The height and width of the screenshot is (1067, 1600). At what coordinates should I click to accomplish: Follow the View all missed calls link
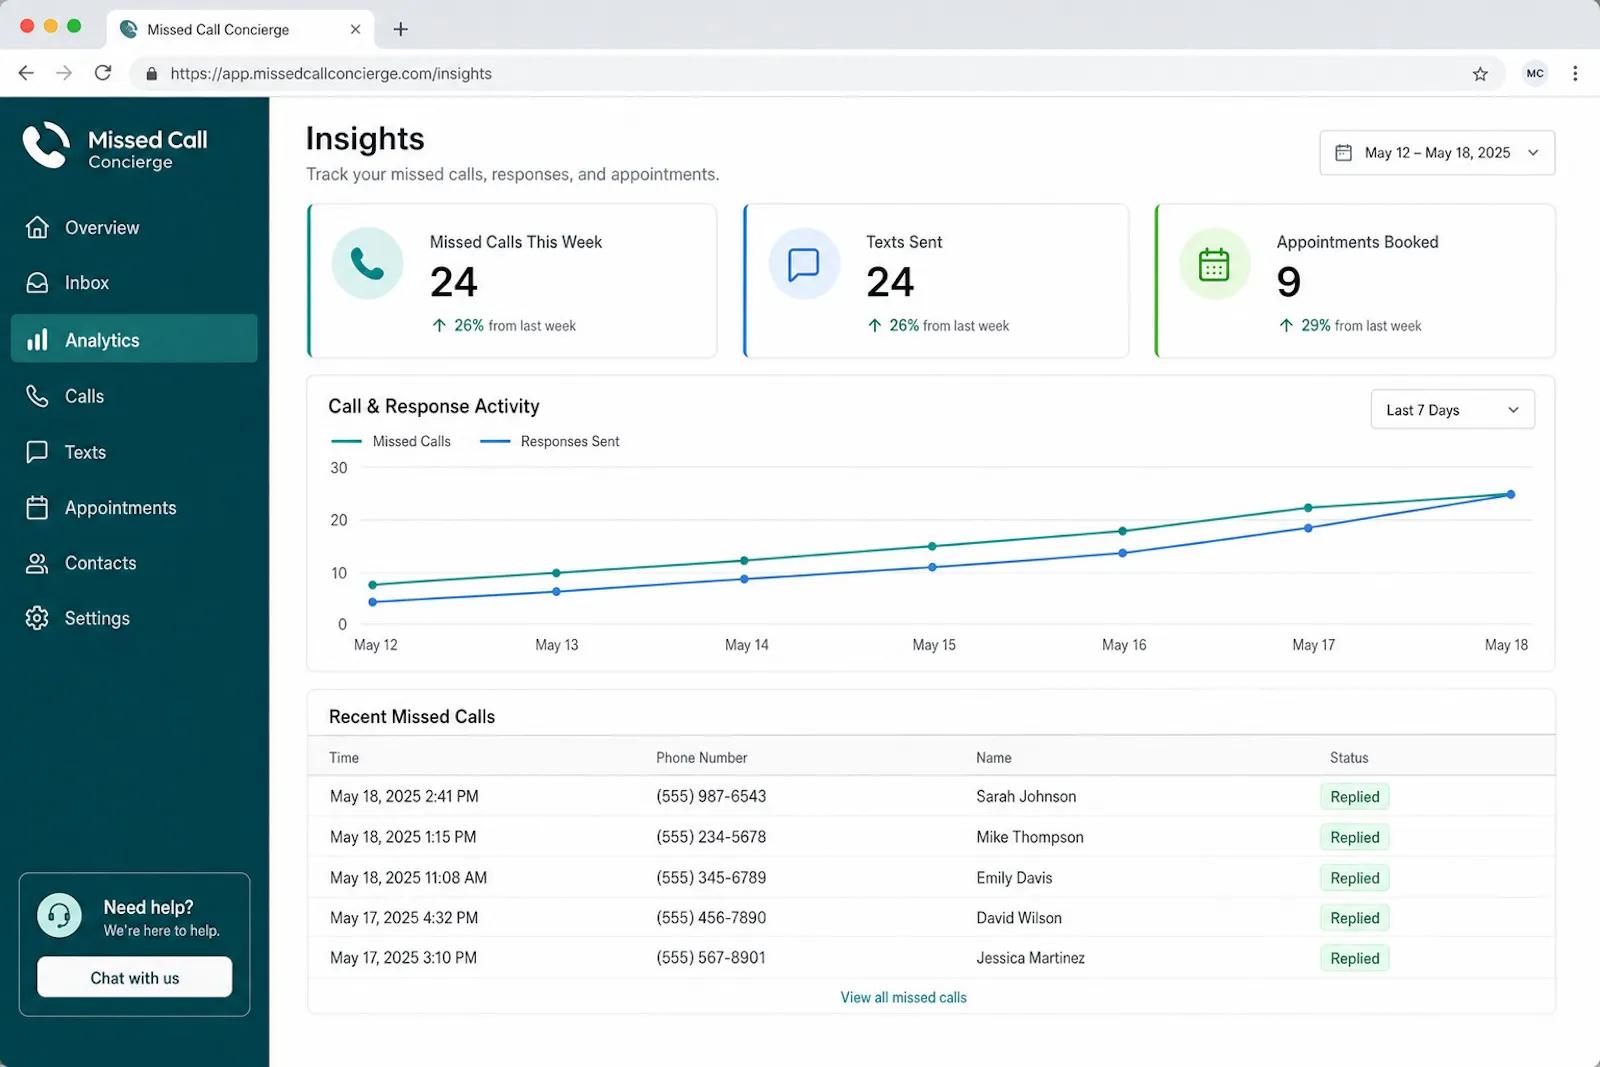tap(903, 997)
